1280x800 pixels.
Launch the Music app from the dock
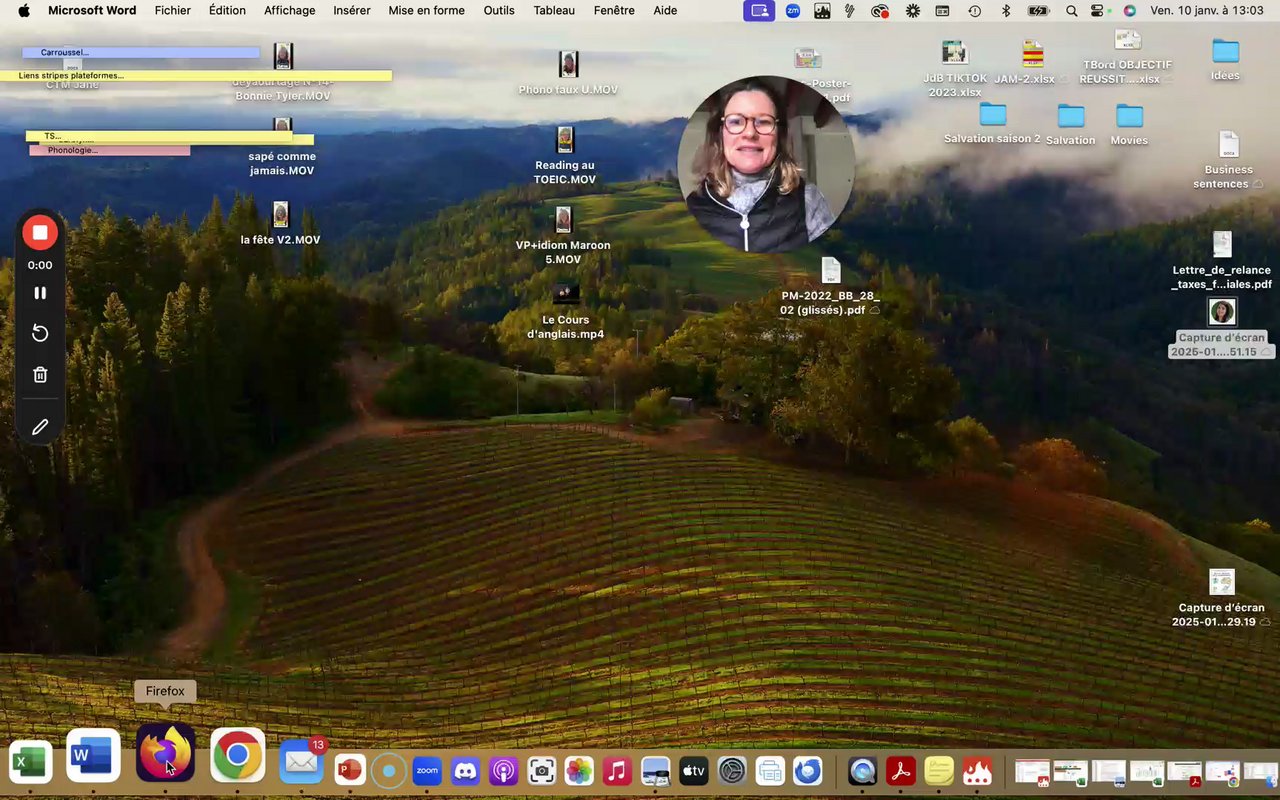[x=617, y=770]
